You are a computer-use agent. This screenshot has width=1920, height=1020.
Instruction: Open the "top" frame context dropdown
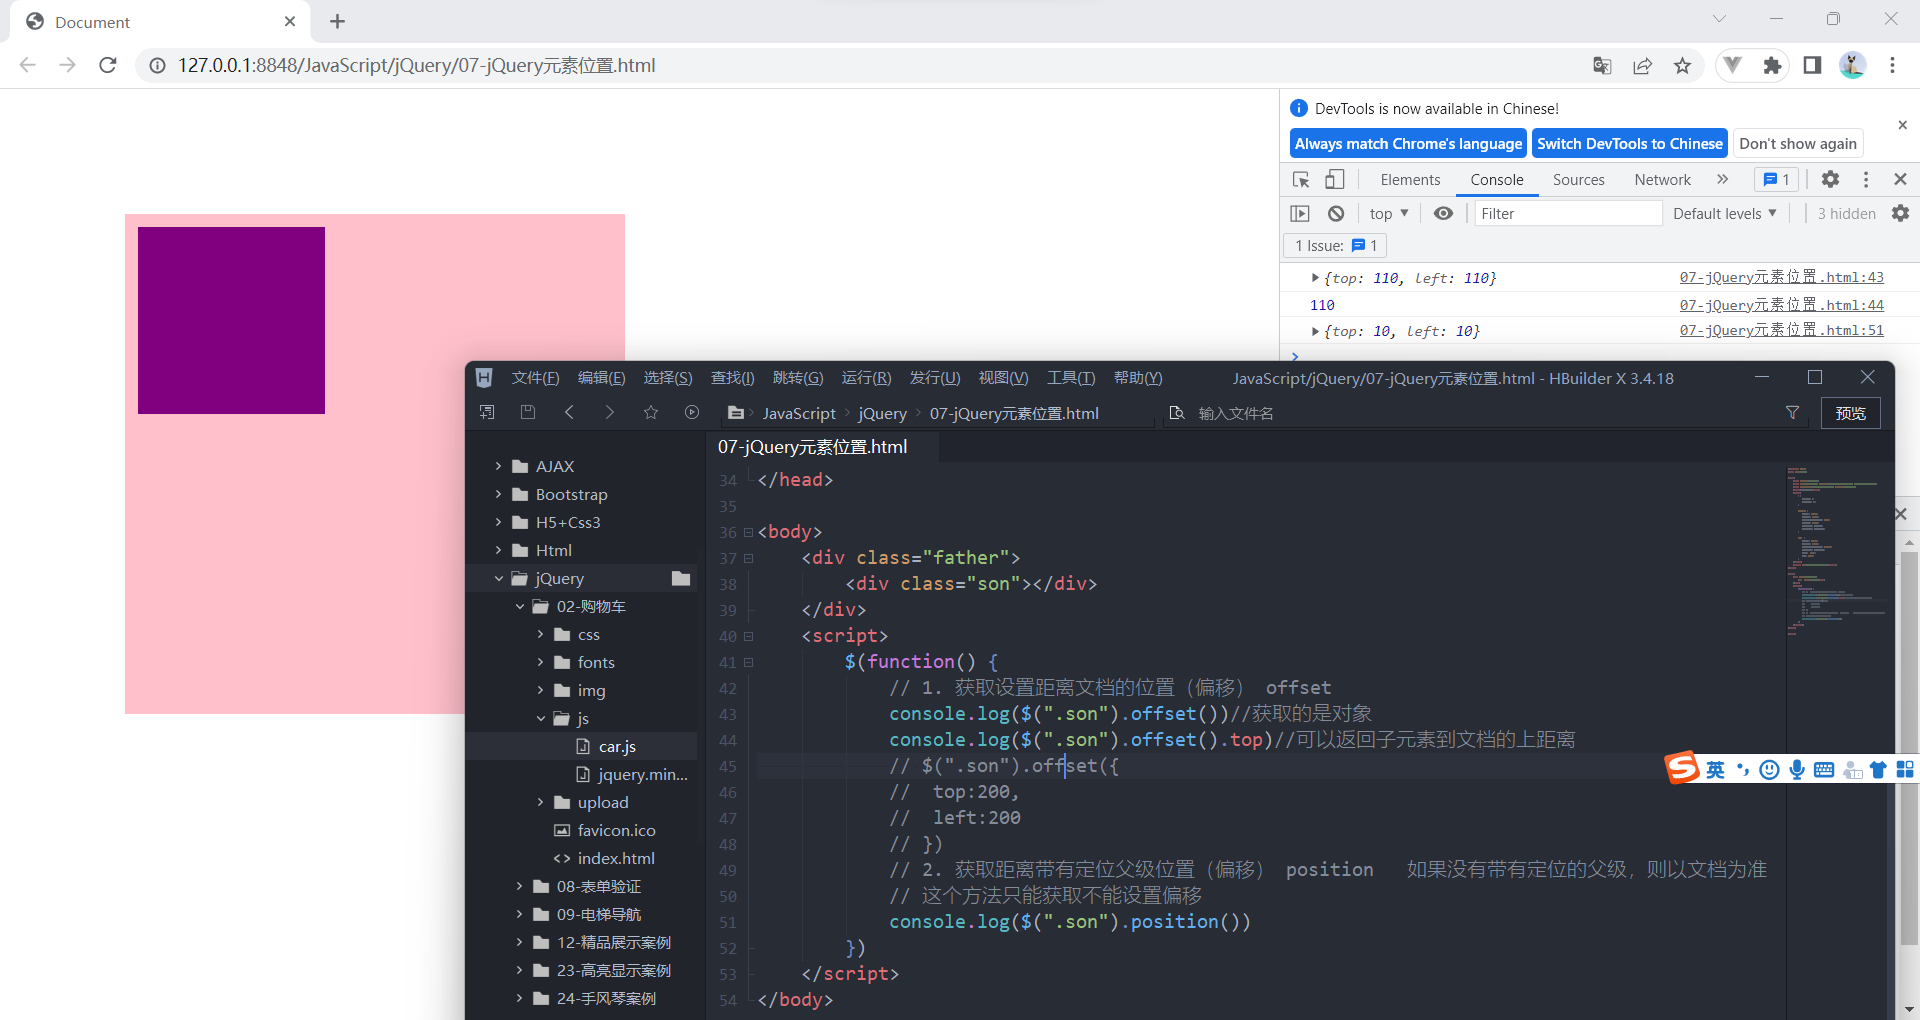tap(1389, 213)
